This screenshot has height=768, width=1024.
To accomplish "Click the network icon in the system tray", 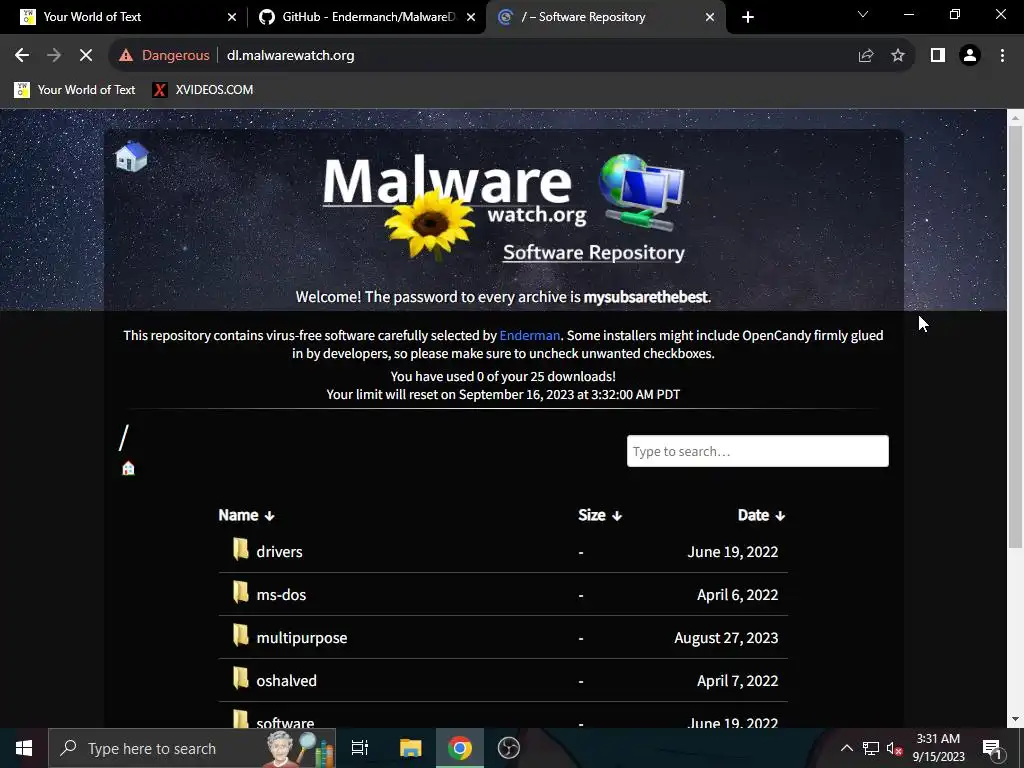I will coord(871,748).
